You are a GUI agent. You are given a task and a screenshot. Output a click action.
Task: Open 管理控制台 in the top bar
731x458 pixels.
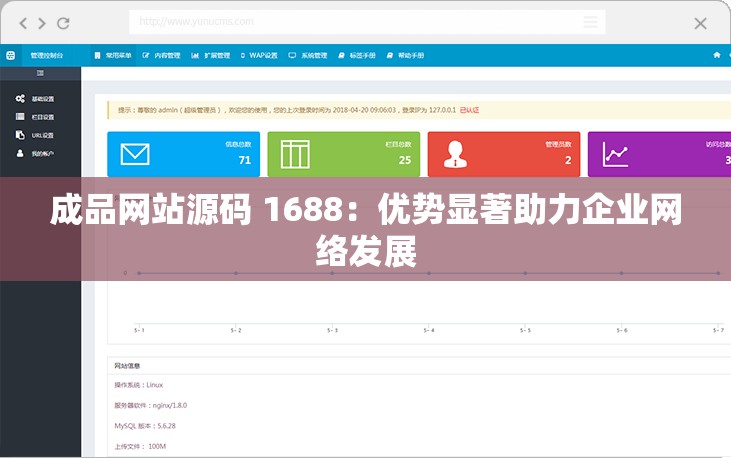47,56
